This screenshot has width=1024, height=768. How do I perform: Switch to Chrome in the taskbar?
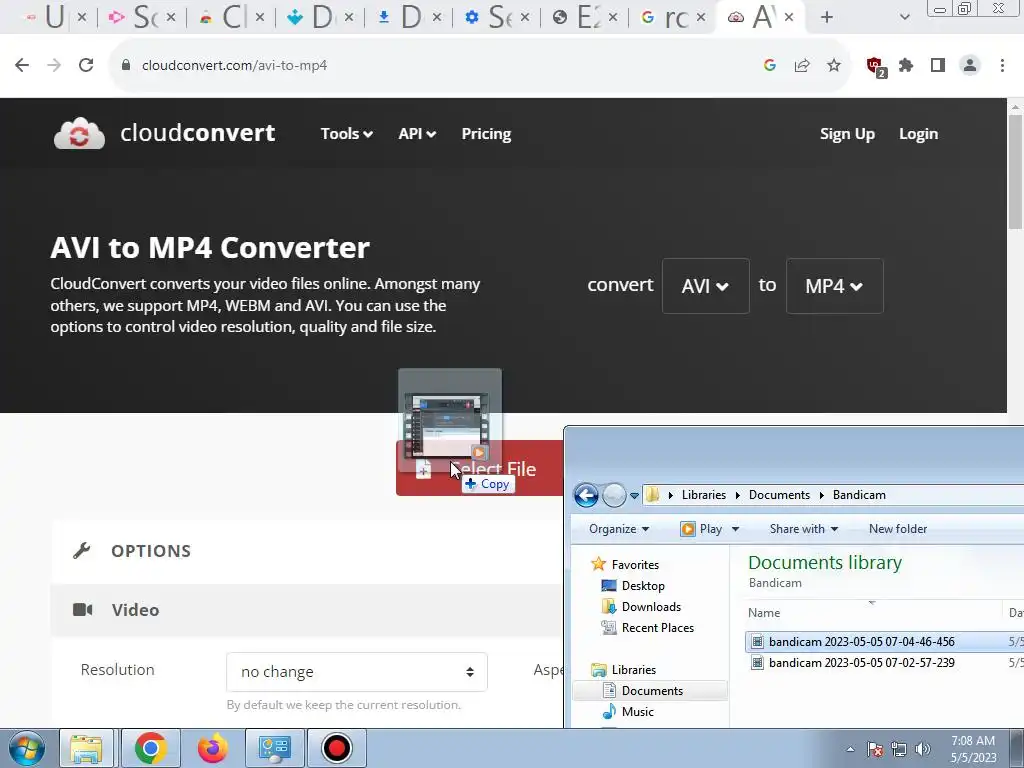(x=150, y=748)
